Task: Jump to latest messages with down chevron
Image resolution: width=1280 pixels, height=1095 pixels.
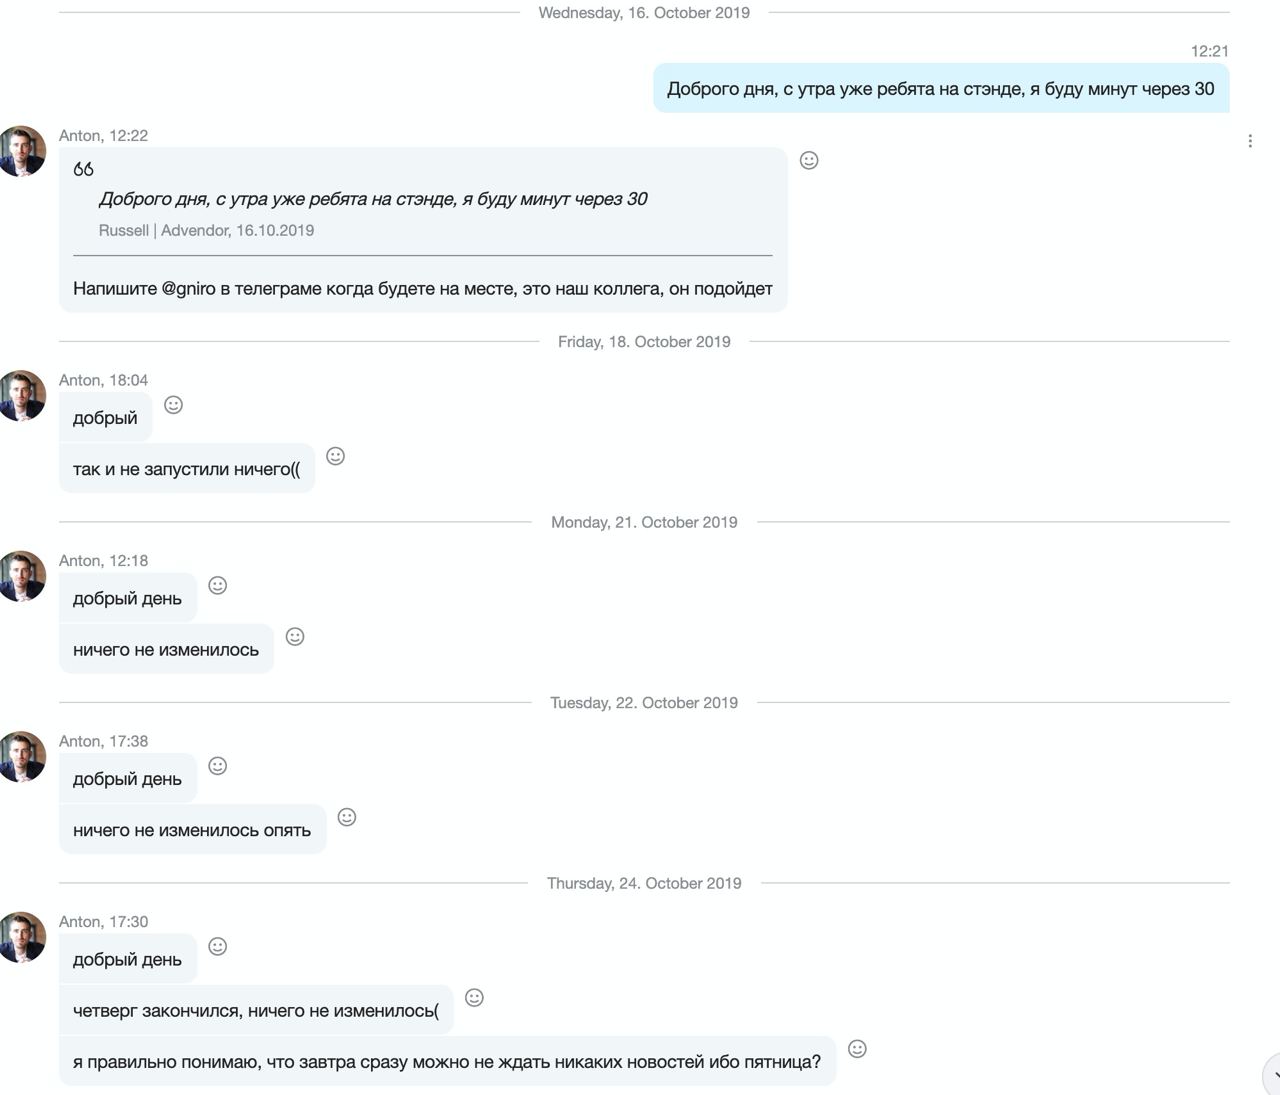Action: [x=1273, y=1076]
